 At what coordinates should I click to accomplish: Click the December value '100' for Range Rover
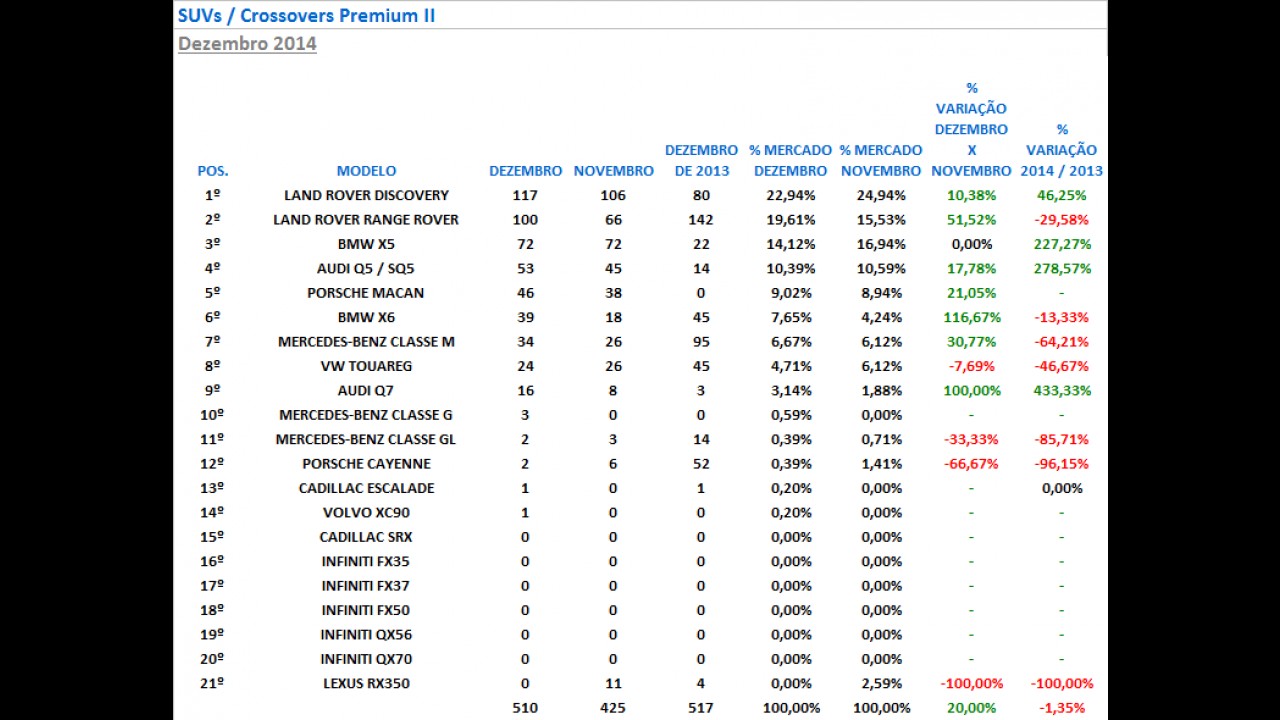click(525, 220)
